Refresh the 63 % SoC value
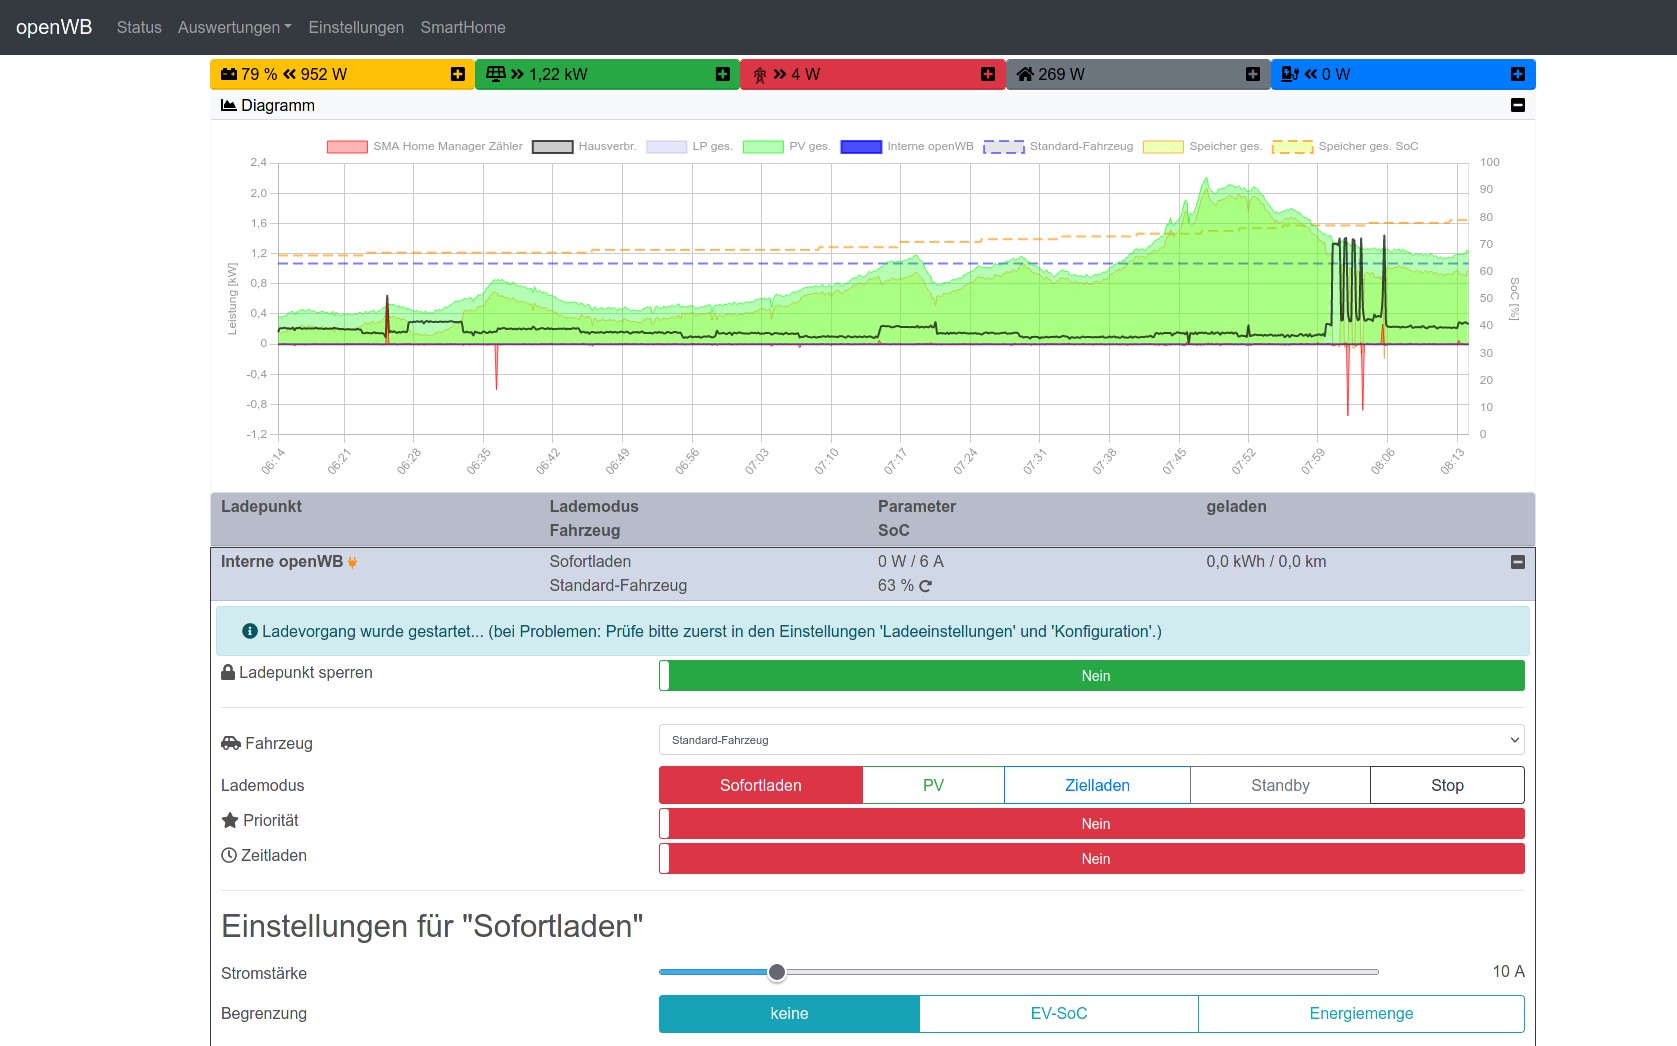 [925, 586]
